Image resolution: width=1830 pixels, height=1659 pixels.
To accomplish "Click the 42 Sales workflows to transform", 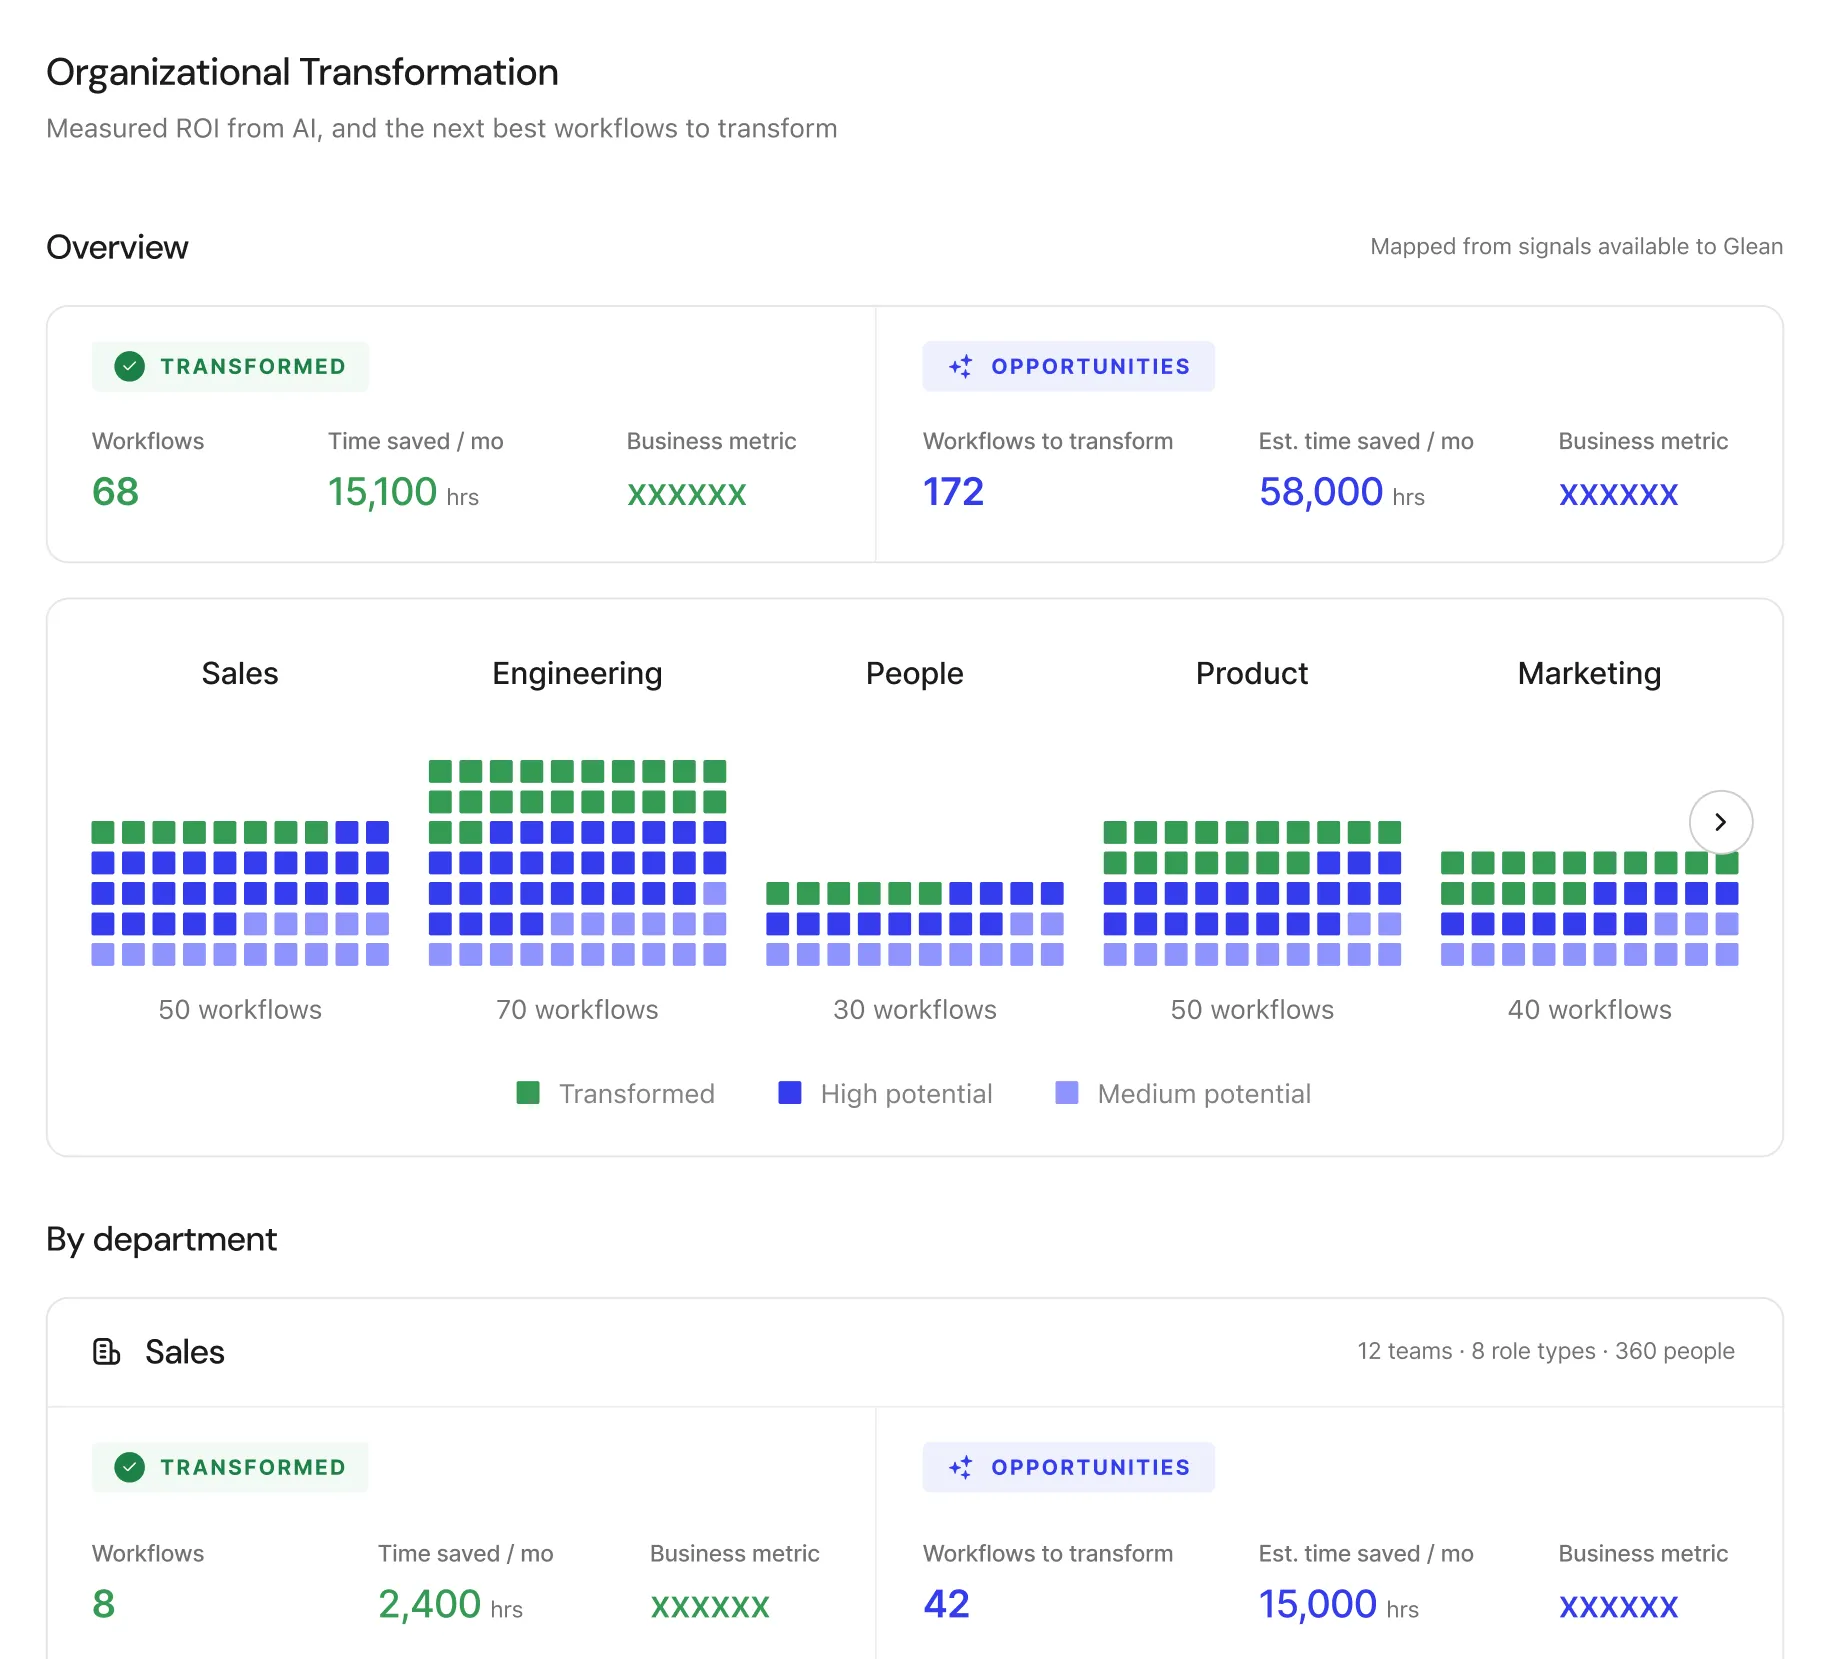I will [946, 1604].
